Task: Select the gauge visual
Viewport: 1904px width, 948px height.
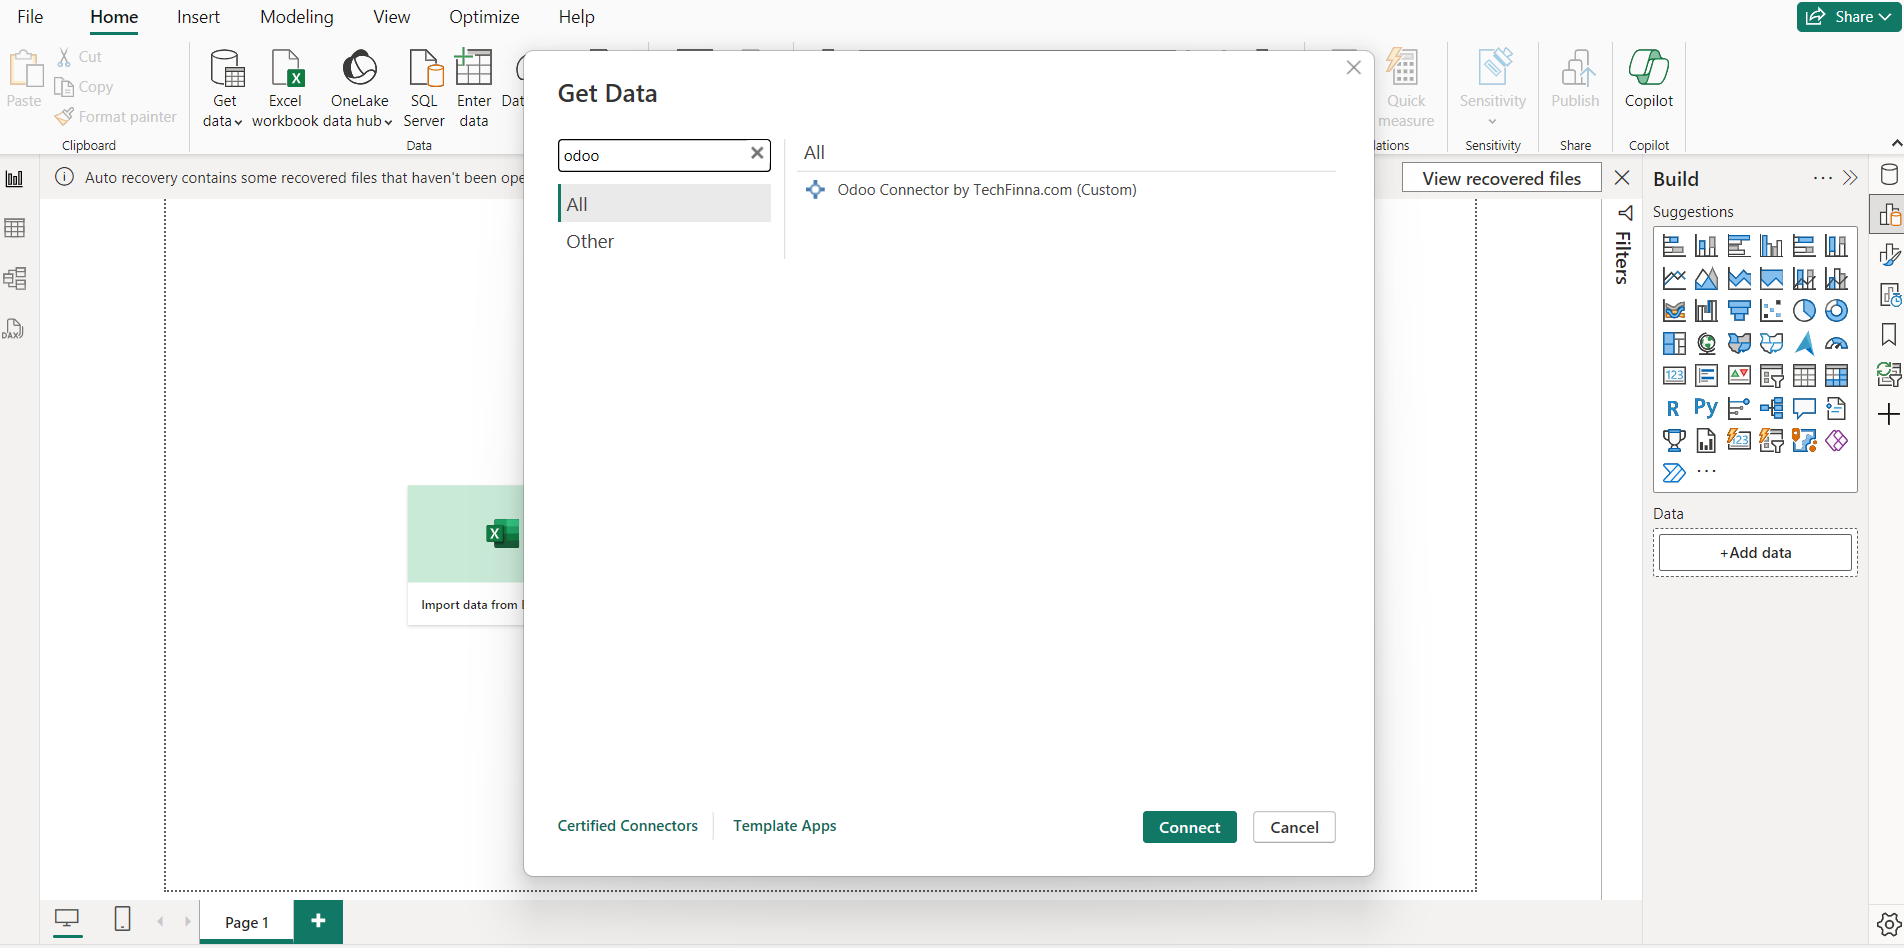Action: (1837, 344)
